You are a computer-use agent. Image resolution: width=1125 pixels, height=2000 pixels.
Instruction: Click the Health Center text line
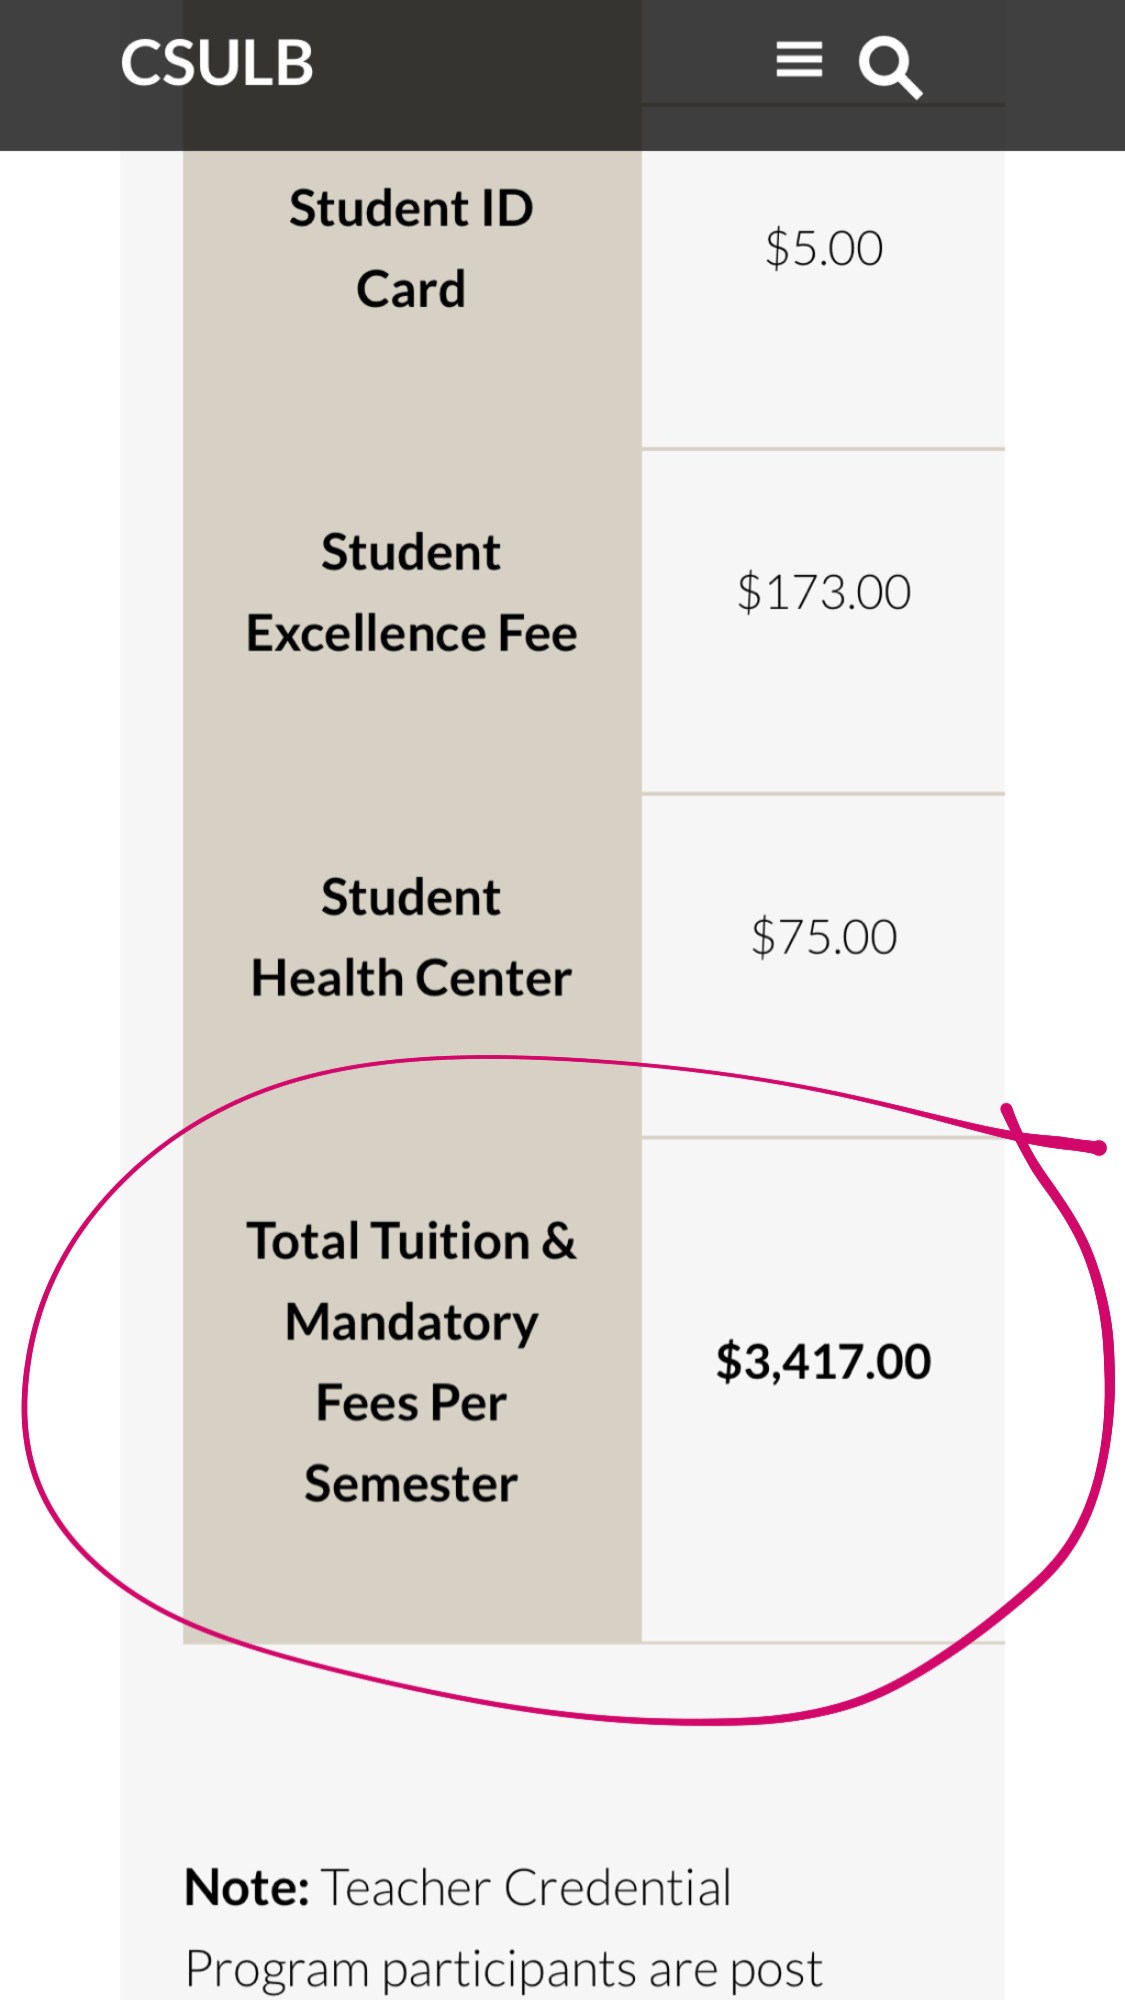pos(411,977)
